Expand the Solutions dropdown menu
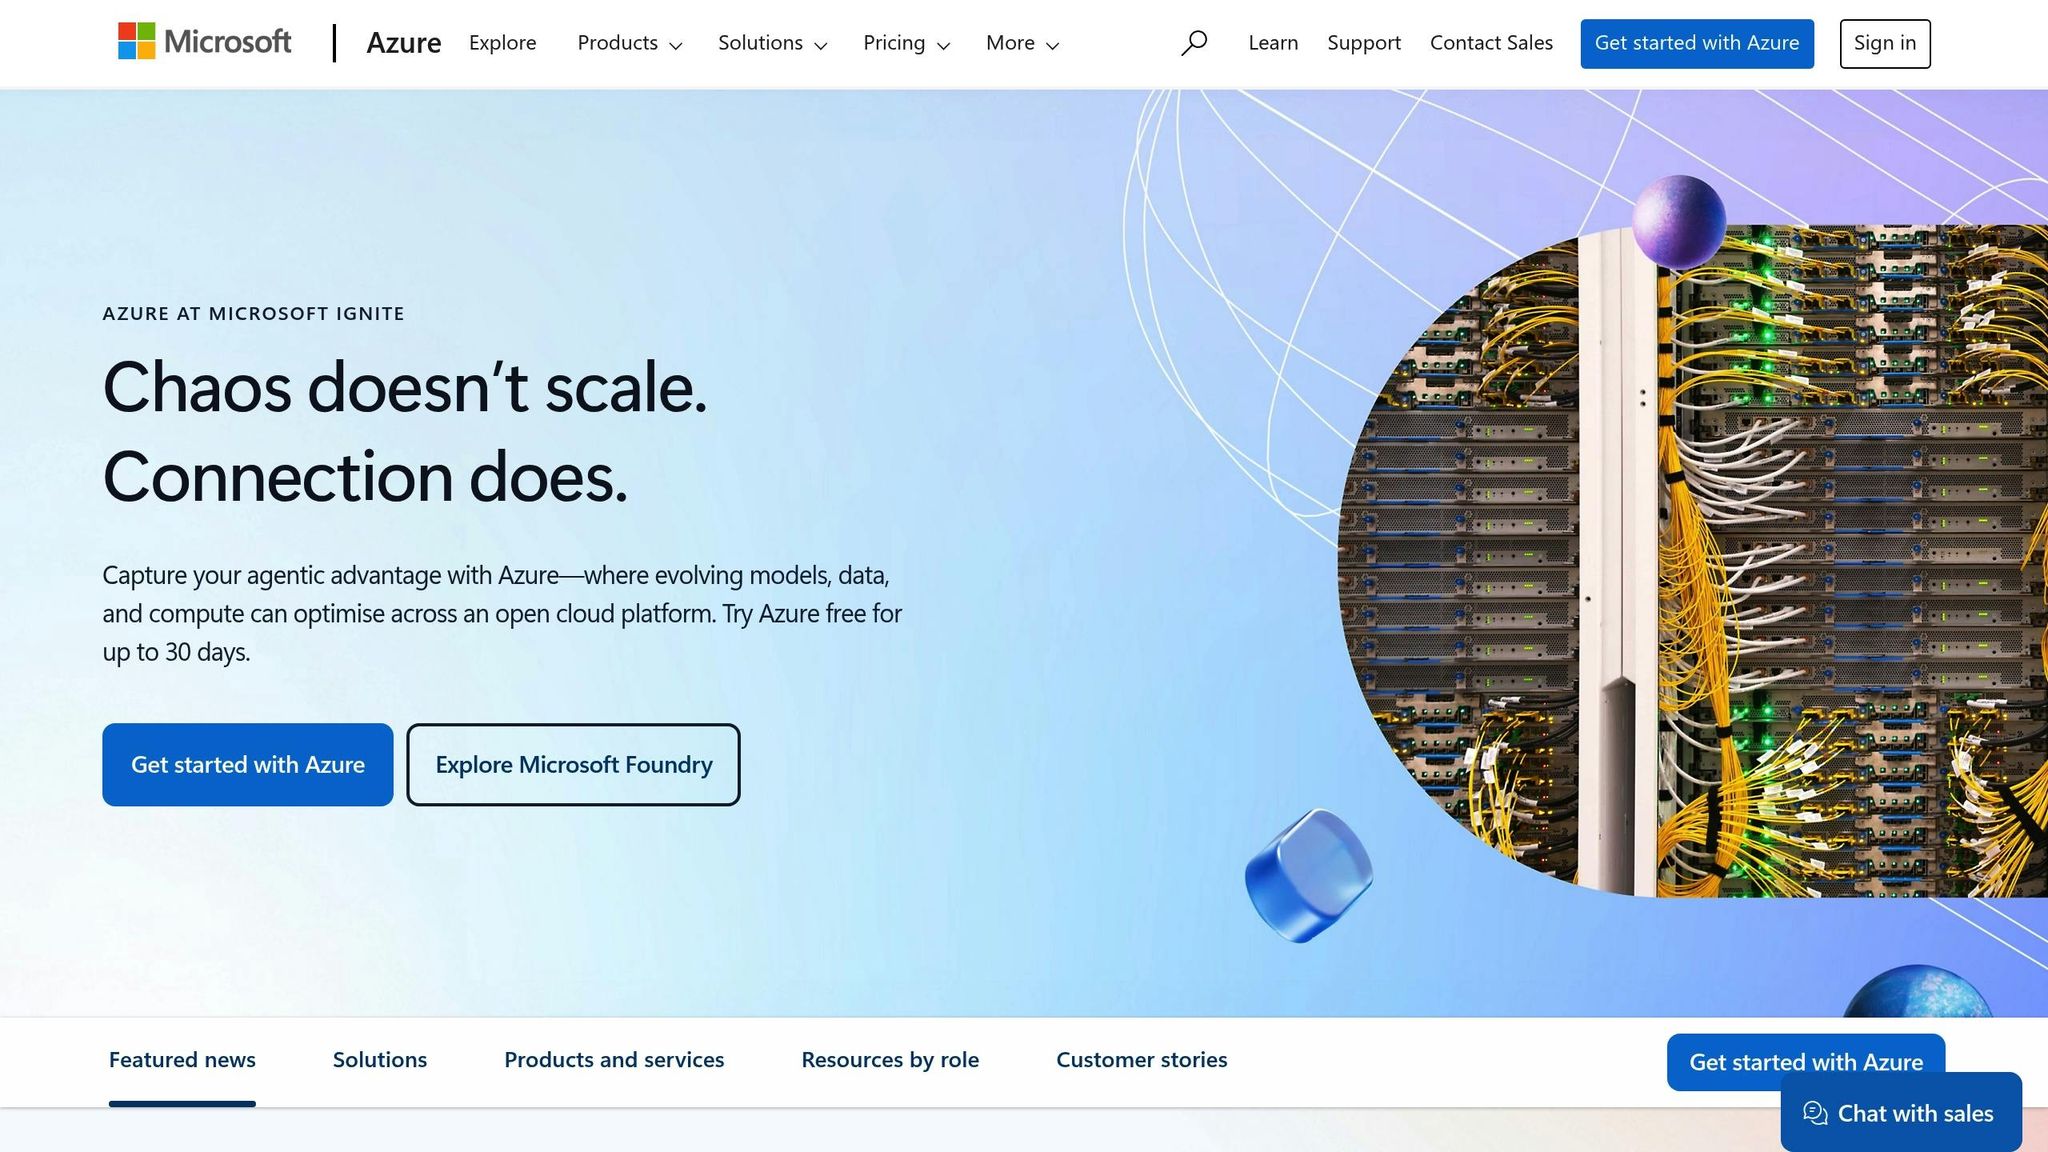Image resolution: width=2048 pixels, height=1152 pixels. 772,43
